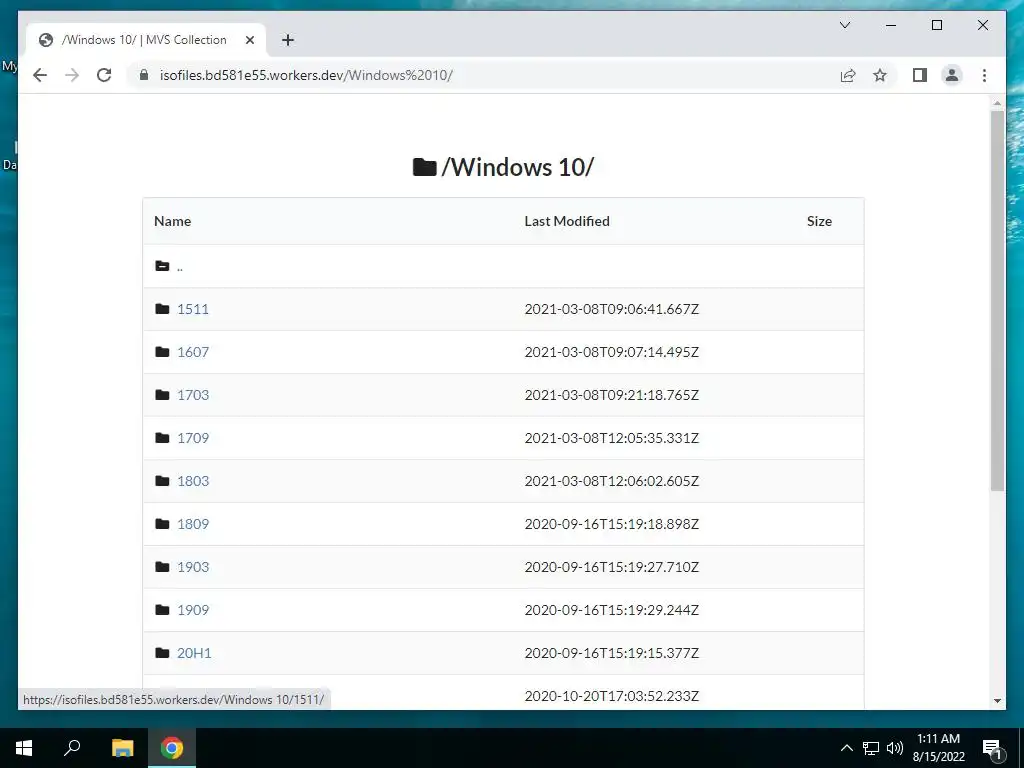Click the date 2021-03-08T12:06:02.605Z

click(x=611, y=481)
